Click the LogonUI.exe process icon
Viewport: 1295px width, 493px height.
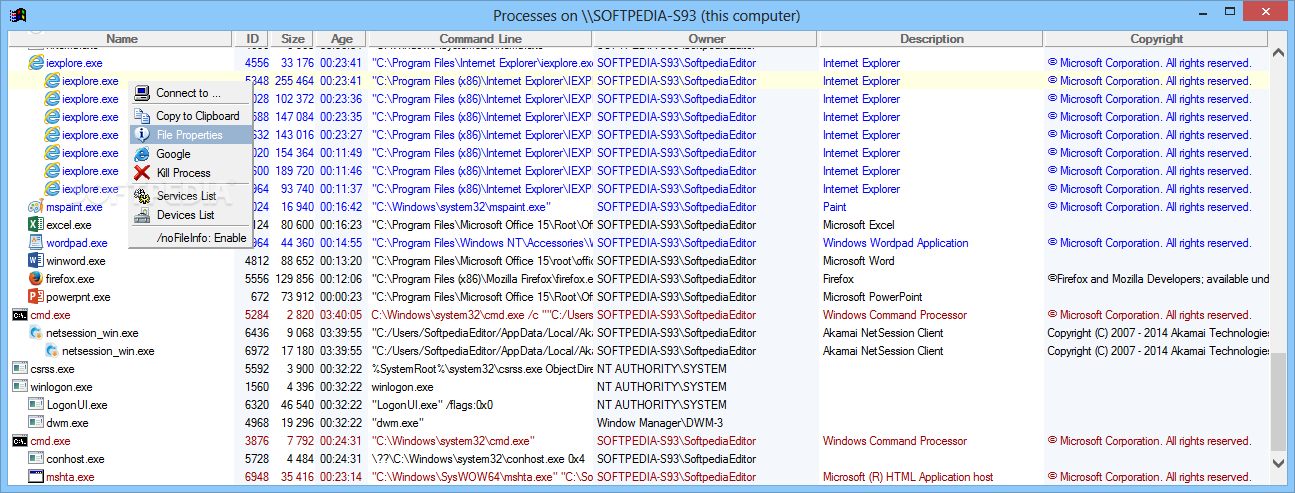(36, 405)
